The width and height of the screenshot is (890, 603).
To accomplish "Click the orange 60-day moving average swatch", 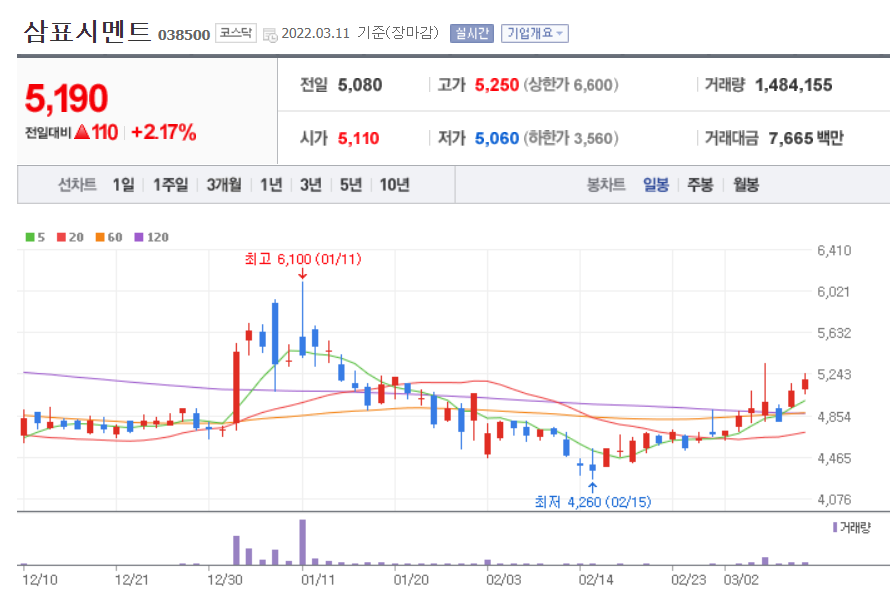I will click(100, 237).
